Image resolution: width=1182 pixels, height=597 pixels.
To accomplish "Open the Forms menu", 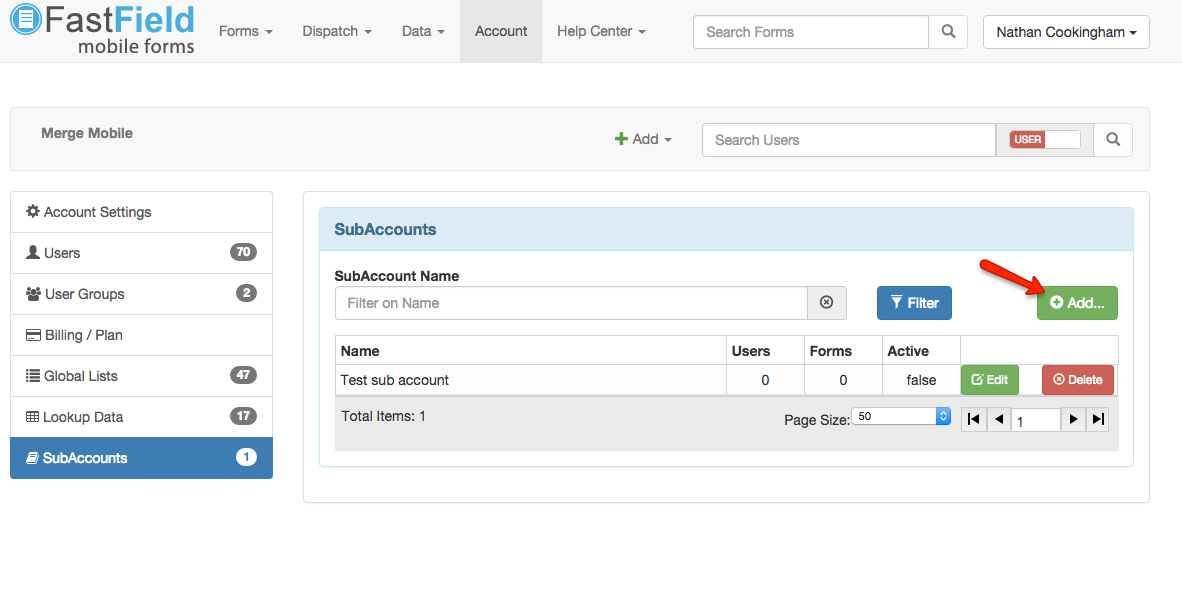I will pos(245,31).
